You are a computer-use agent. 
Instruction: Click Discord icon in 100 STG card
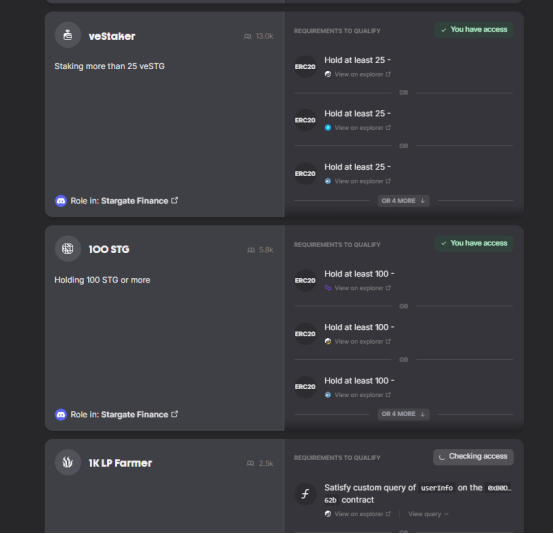click(61, 414)
